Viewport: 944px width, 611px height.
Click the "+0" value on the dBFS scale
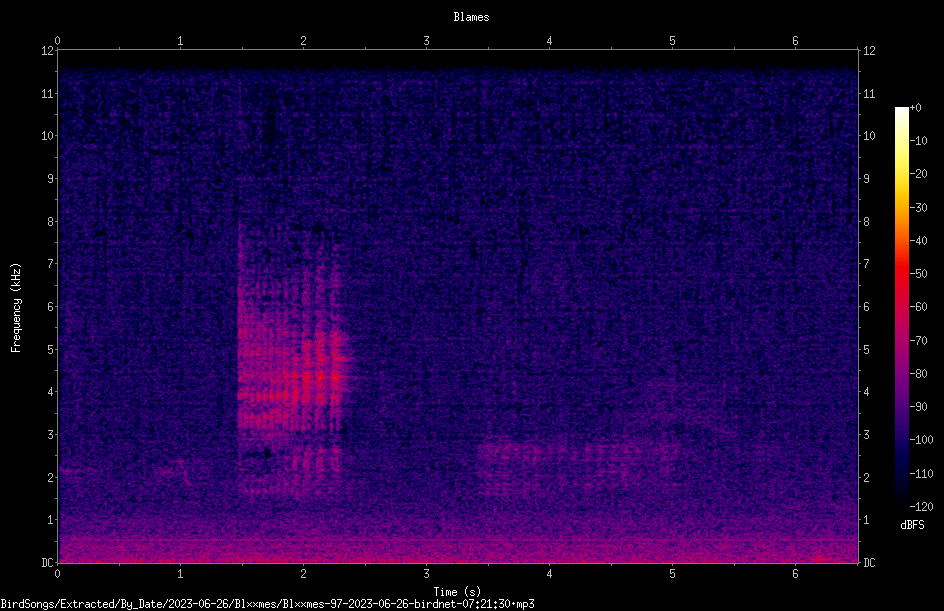[x=916, y=107]
